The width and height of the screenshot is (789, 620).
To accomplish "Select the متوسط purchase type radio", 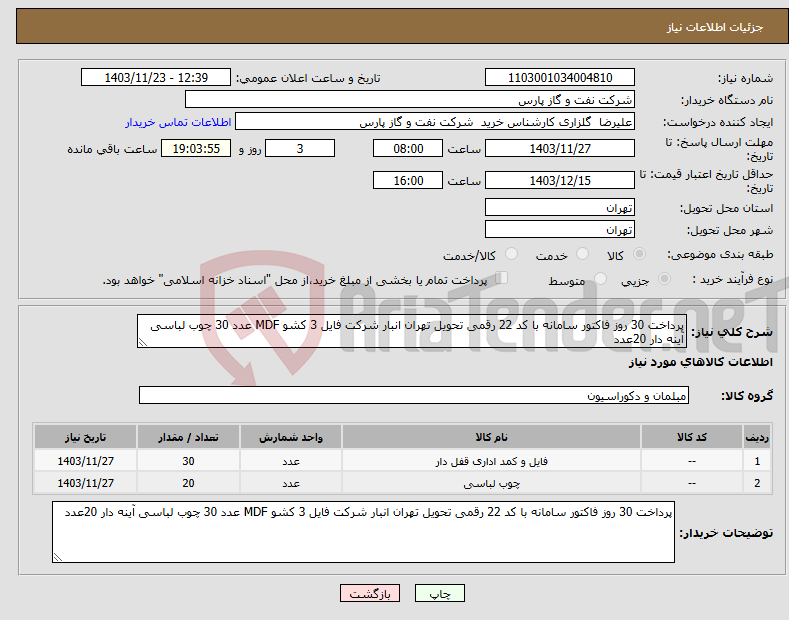I will pyautogui.click(x=600, y=279).
